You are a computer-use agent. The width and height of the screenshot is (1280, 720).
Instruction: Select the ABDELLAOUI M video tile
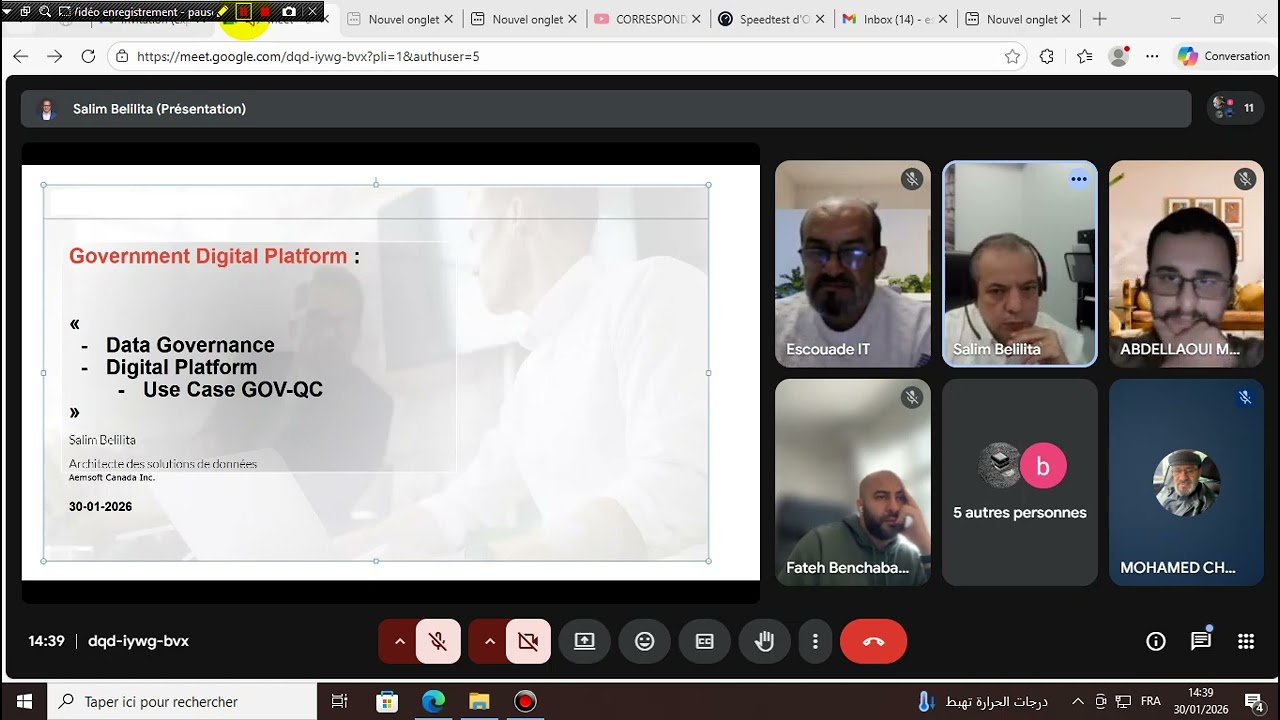pos(1186,264)
